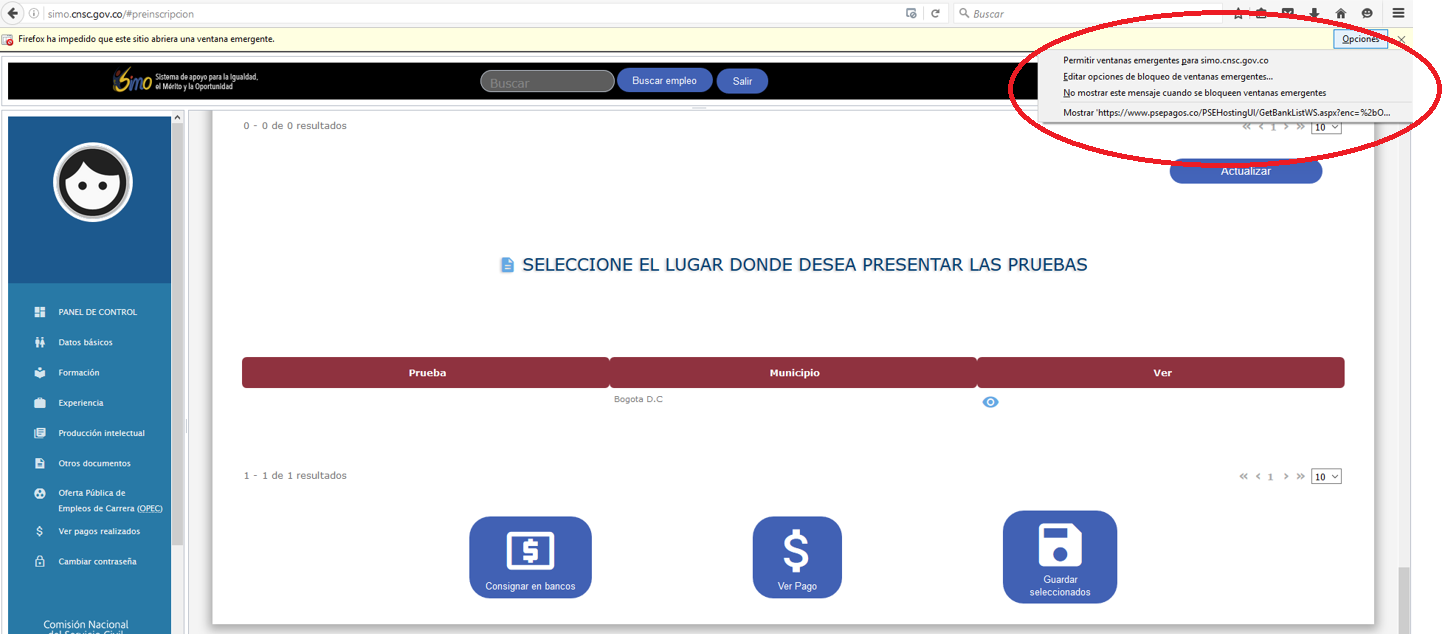
Task: Click the Firefox downloads arrow icon
Action: (1314, 14)
